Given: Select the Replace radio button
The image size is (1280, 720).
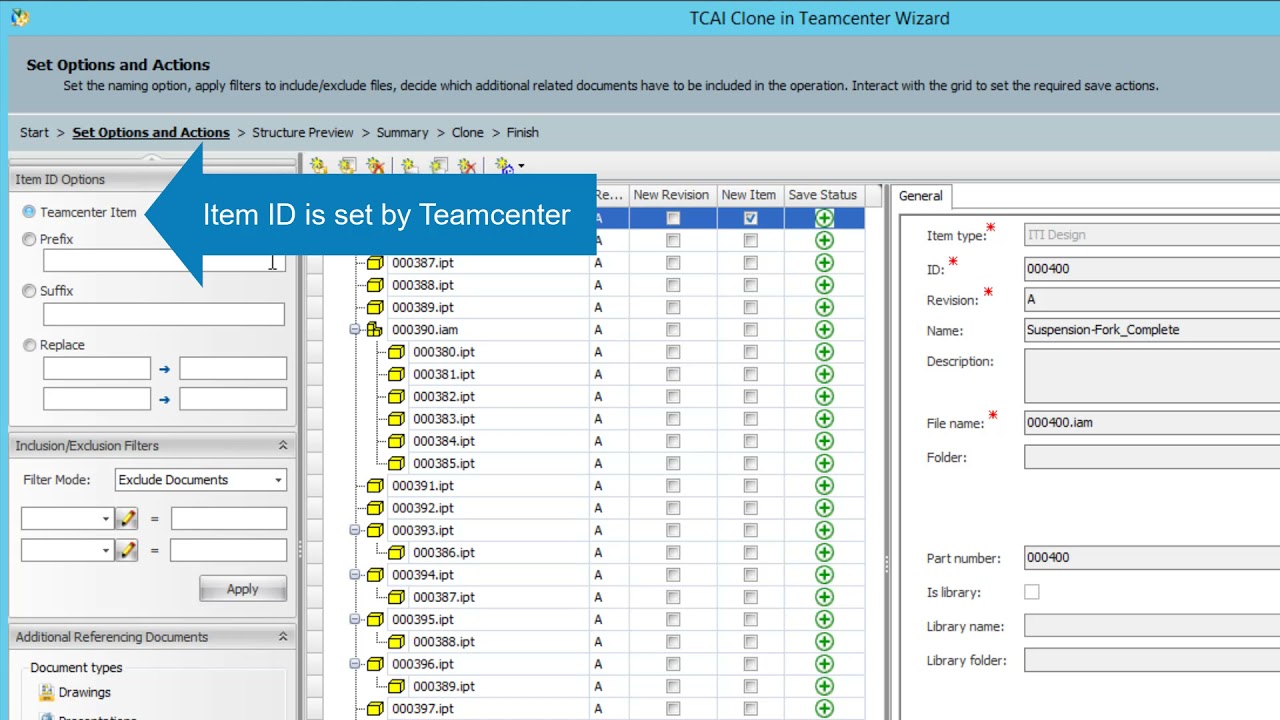Looking at the screenshot, I should pyautogui.click(x=29, y=345).
